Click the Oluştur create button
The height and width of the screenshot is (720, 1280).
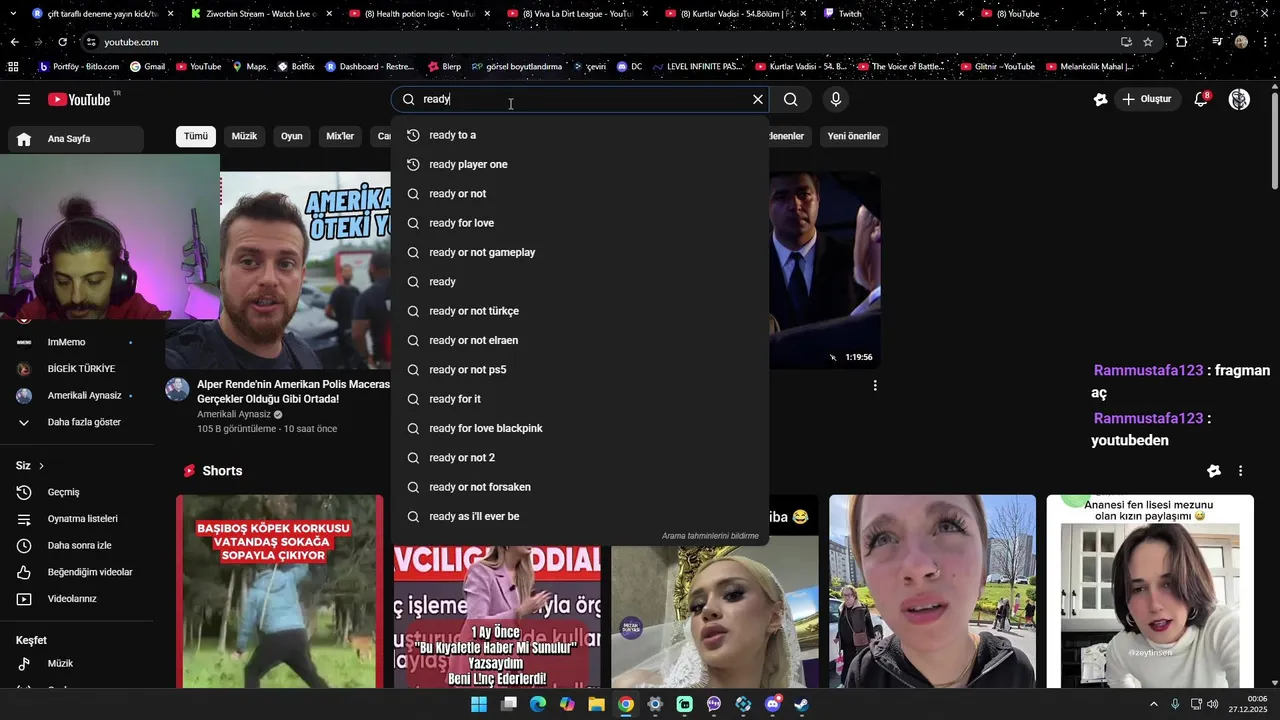1147,99
